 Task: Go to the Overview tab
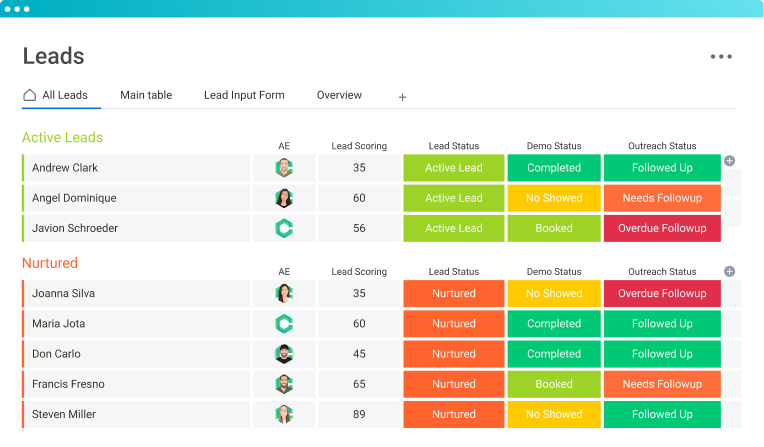point(339,95)
